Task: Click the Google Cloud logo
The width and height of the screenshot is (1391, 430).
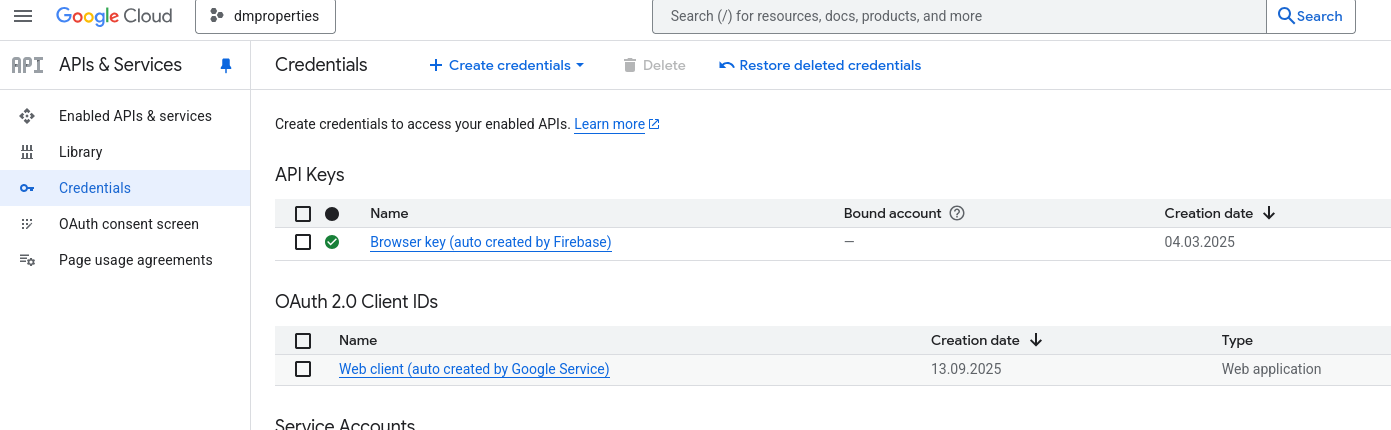Action: (x=114, y=16)
